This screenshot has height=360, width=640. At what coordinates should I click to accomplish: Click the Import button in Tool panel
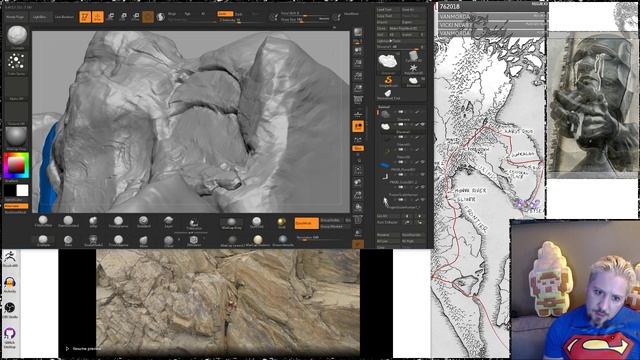pos(388,22)
